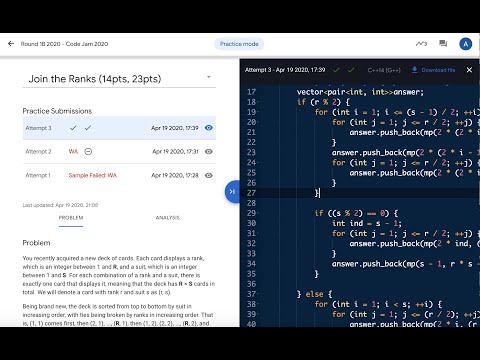Click the first green check in code header
The height and width of the screenshot is (360, 480).
[x=337, y=70]
